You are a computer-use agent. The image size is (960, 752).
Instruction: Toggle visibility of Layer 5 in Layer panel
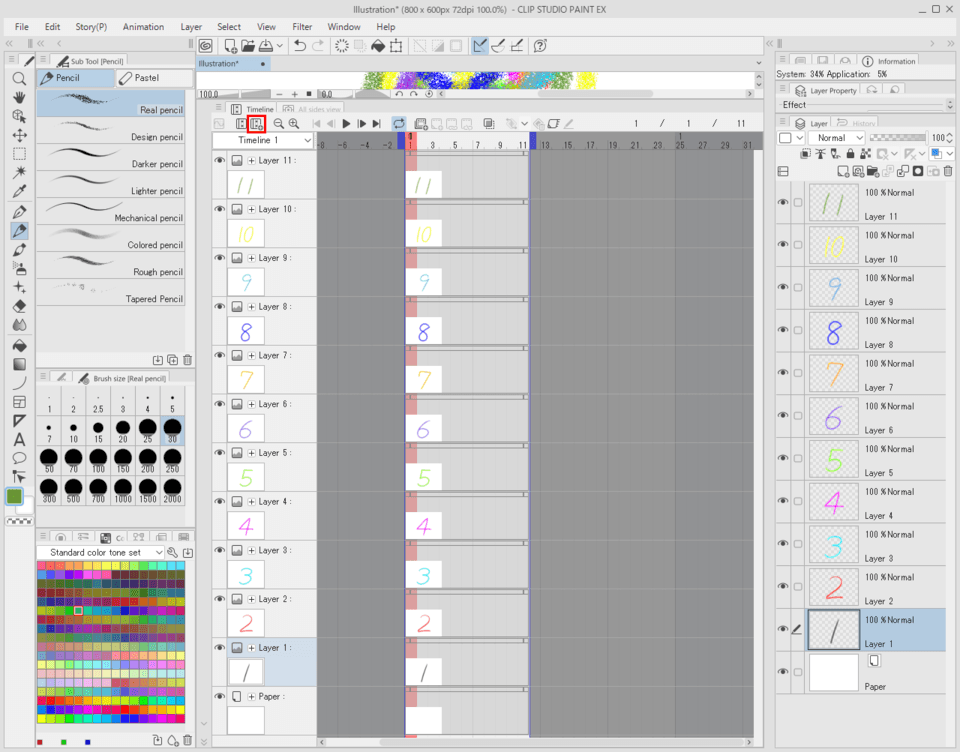[x=783, y=458]
